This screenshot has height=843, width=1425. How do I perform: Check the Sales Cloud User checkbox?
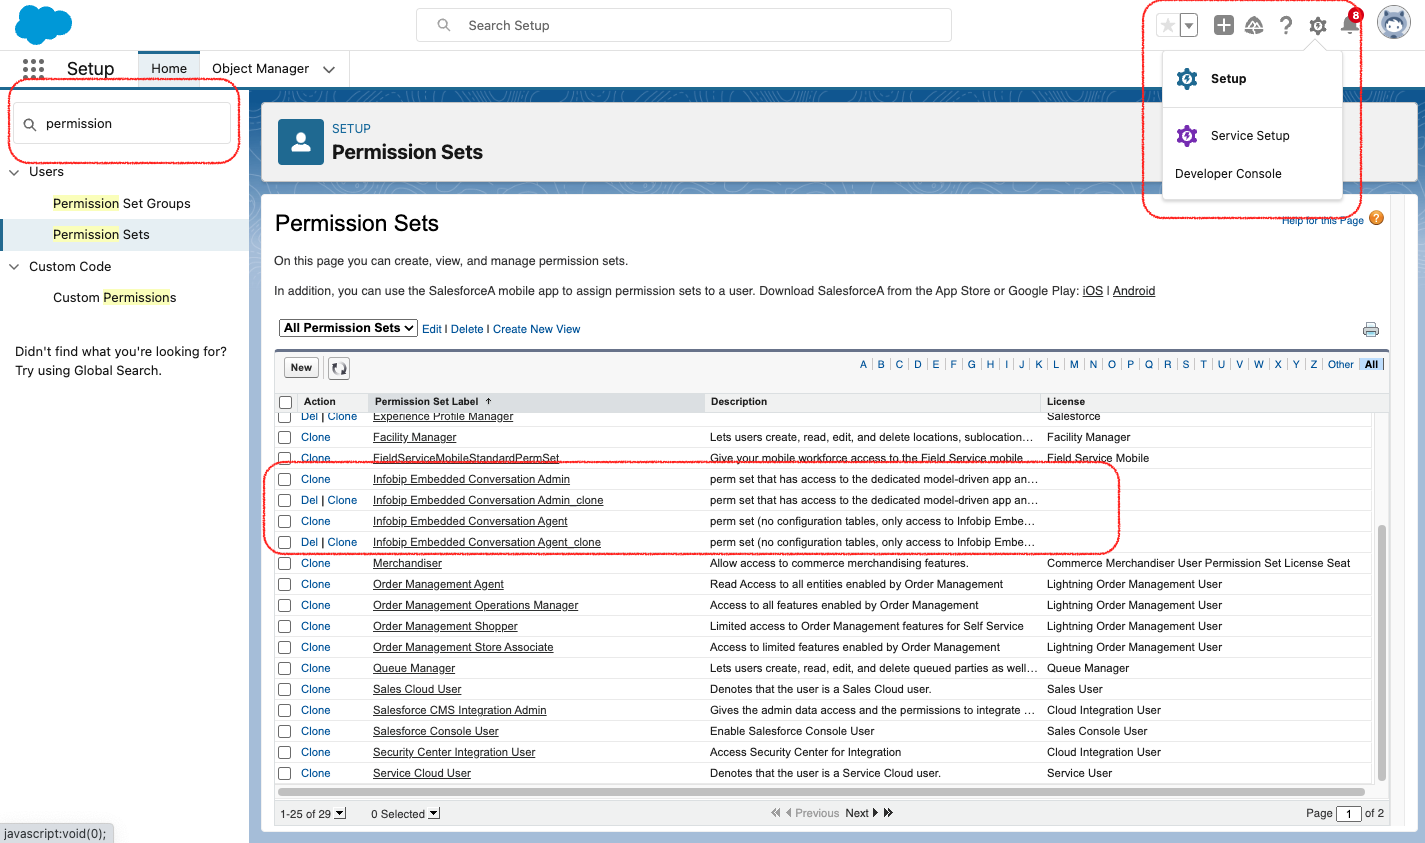click(x=285, y=689)
